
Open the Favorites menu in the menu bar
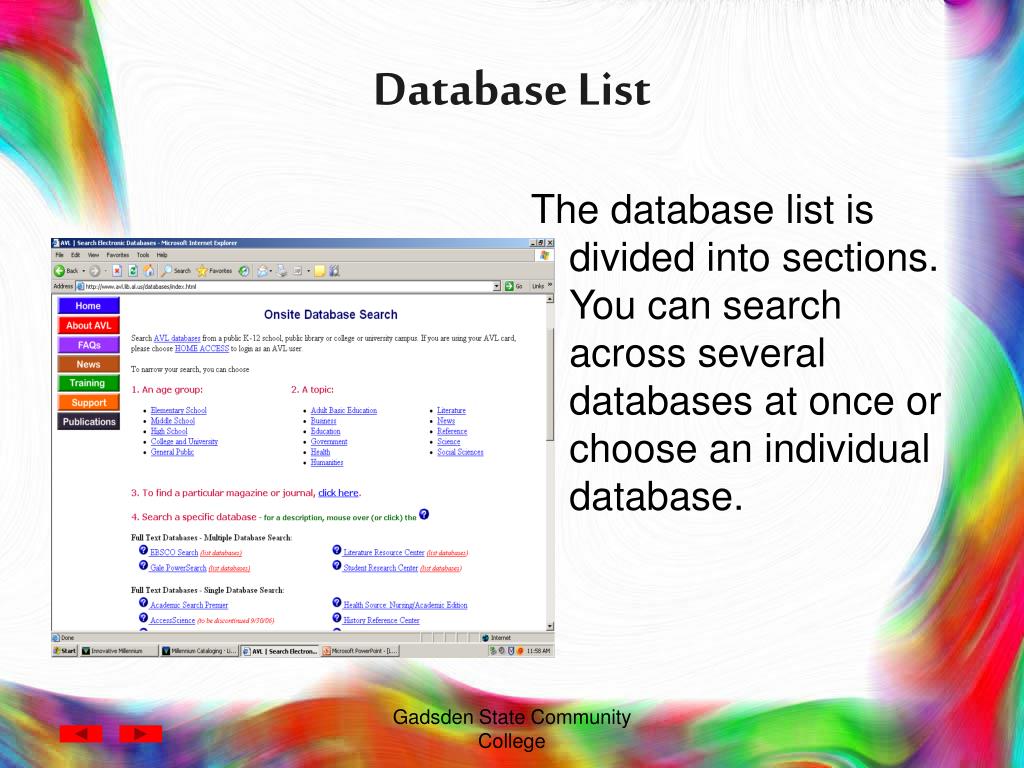118,255
